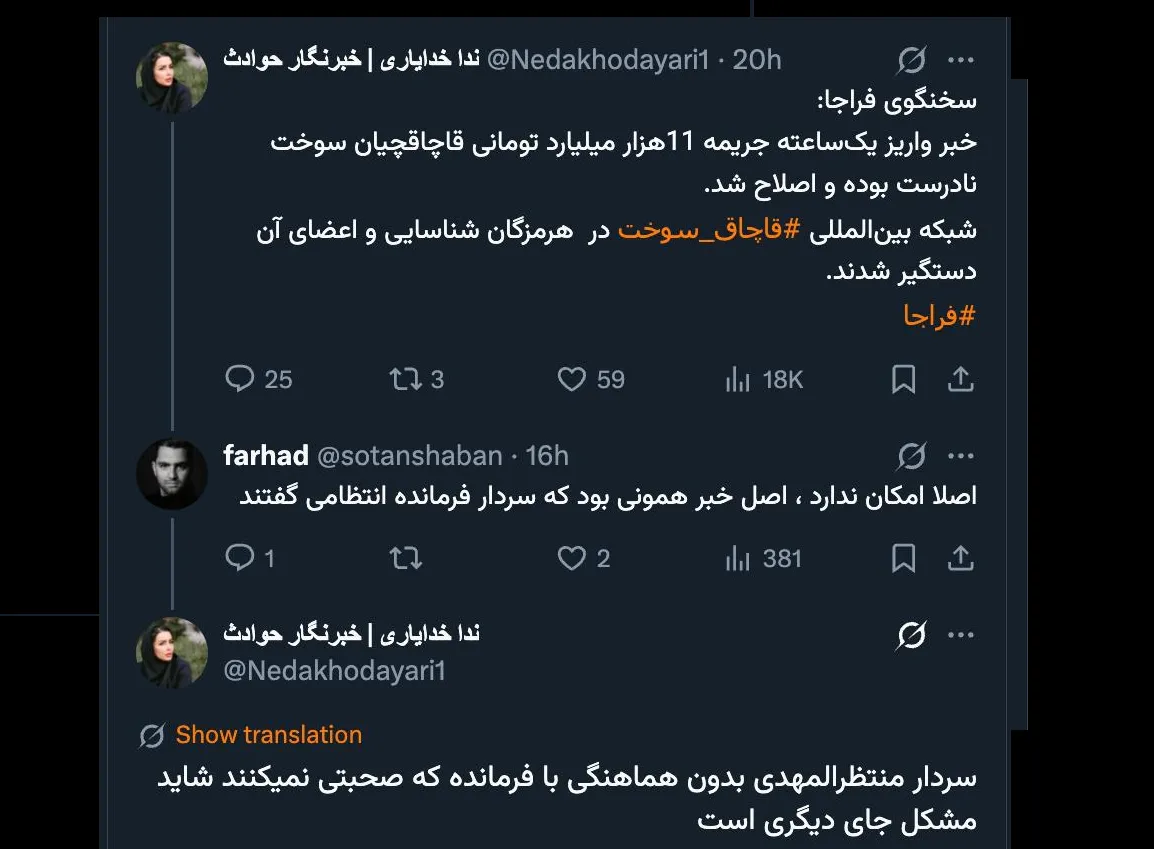Reply to farhad's tweet
Image resolution: width=1154 pixels, height=849 pixels.
click(241, 559)
